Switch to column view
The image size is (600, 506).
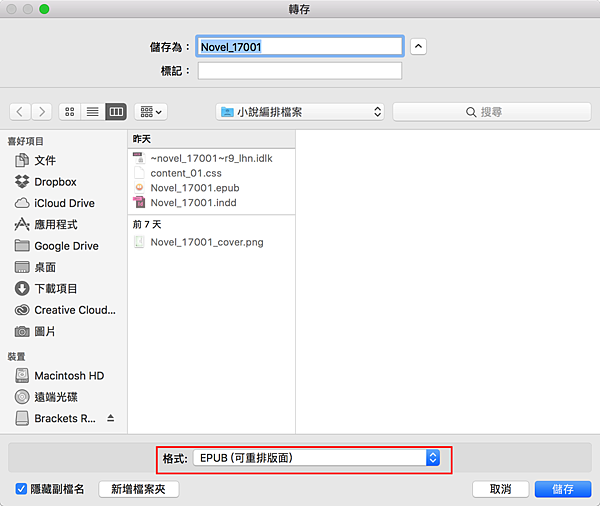point(116,112)
